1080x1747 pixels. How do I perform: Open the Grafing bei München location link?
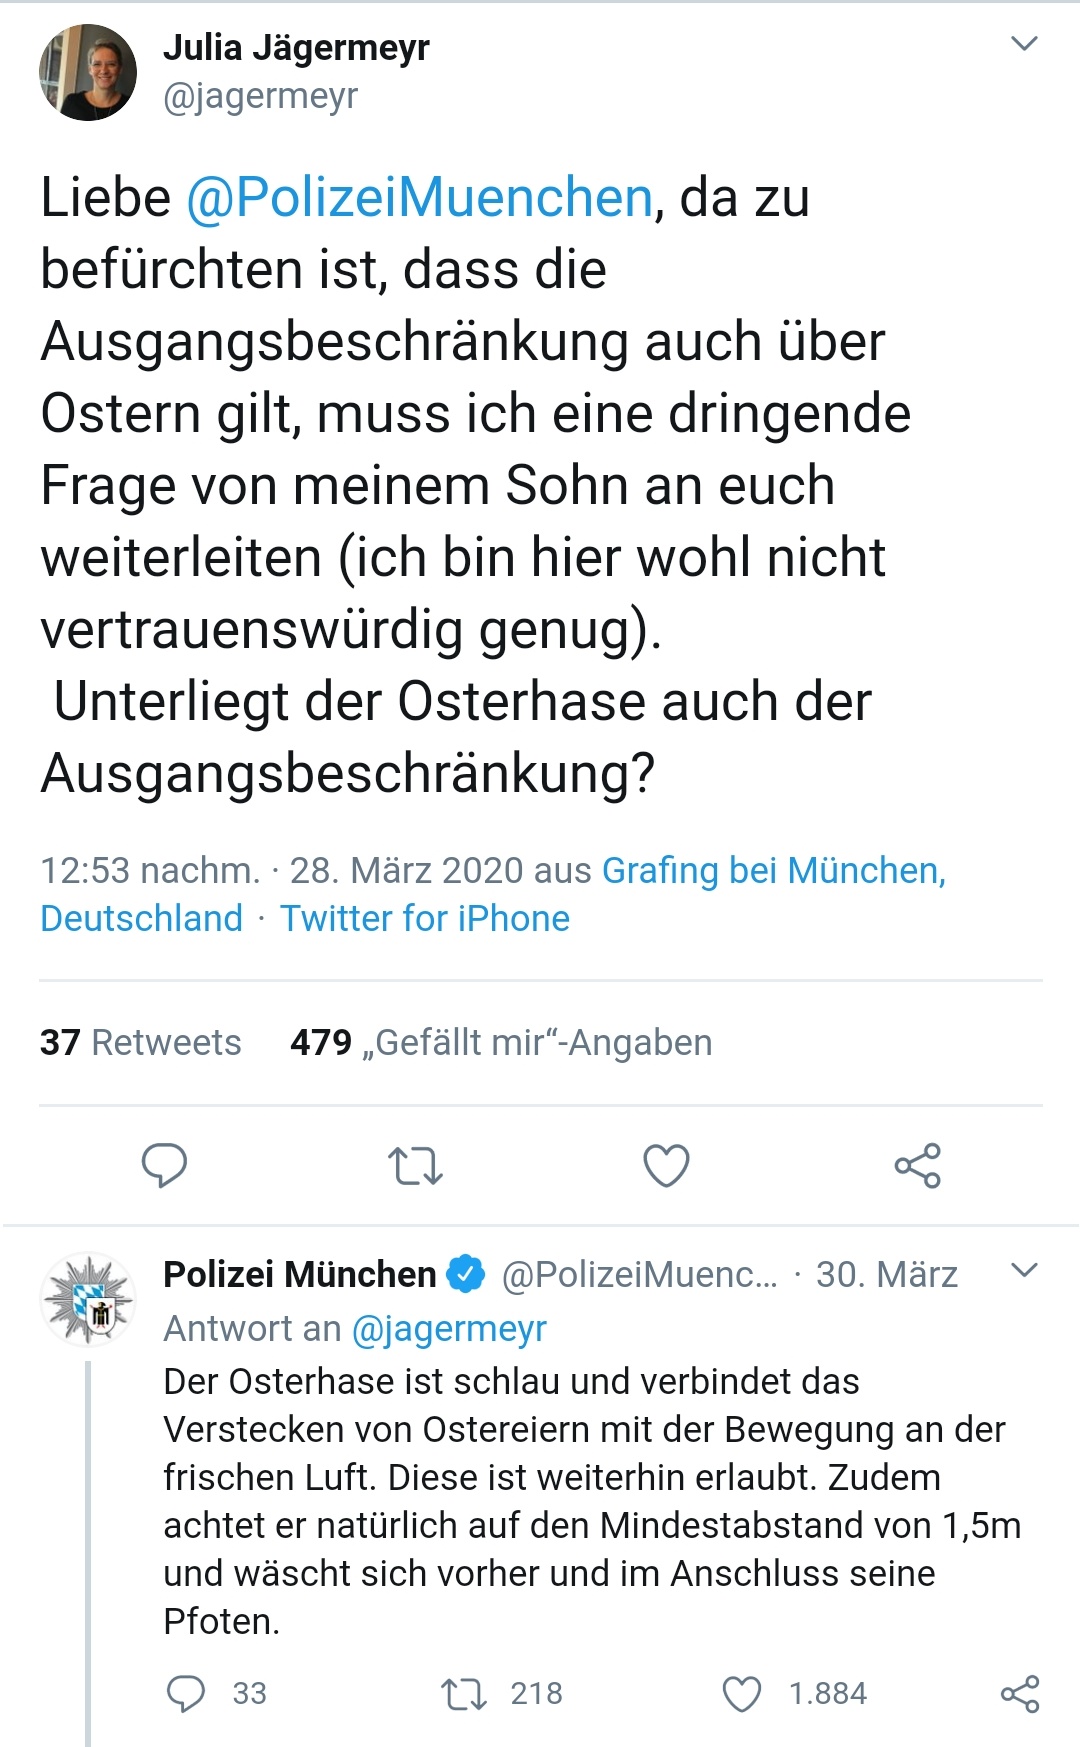click(773, 871)
